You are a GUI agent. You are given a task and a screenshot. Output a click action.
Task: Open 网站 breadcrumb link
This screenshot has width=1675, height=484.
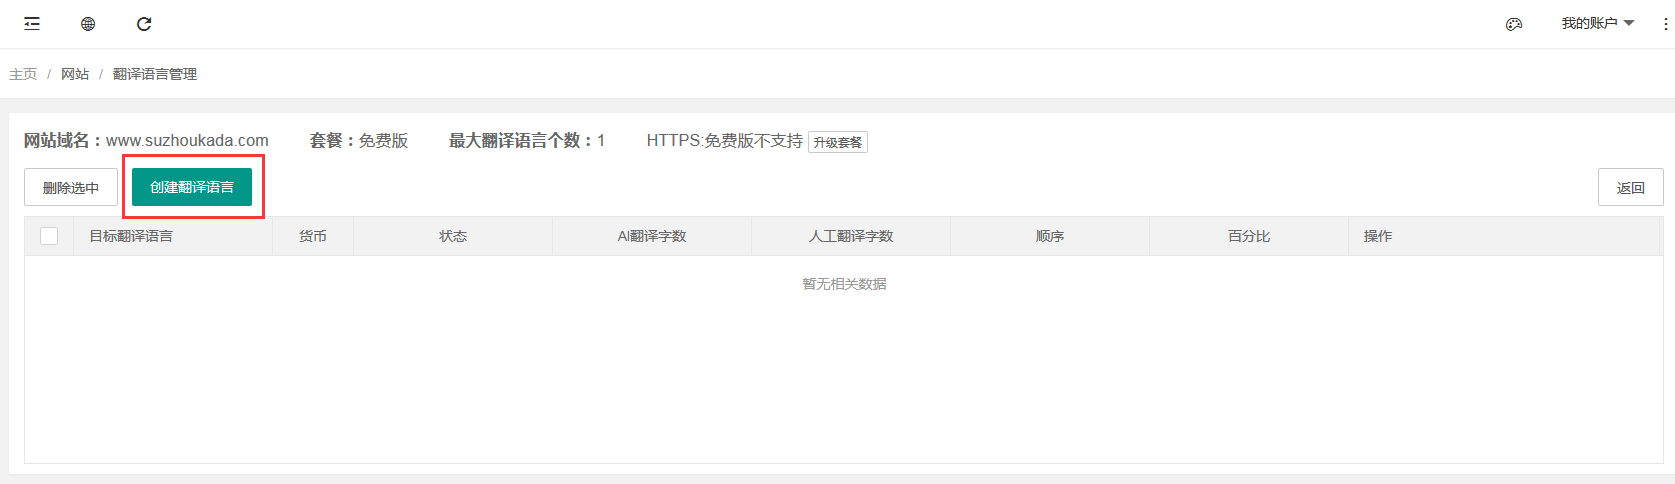tap(75, 74)
